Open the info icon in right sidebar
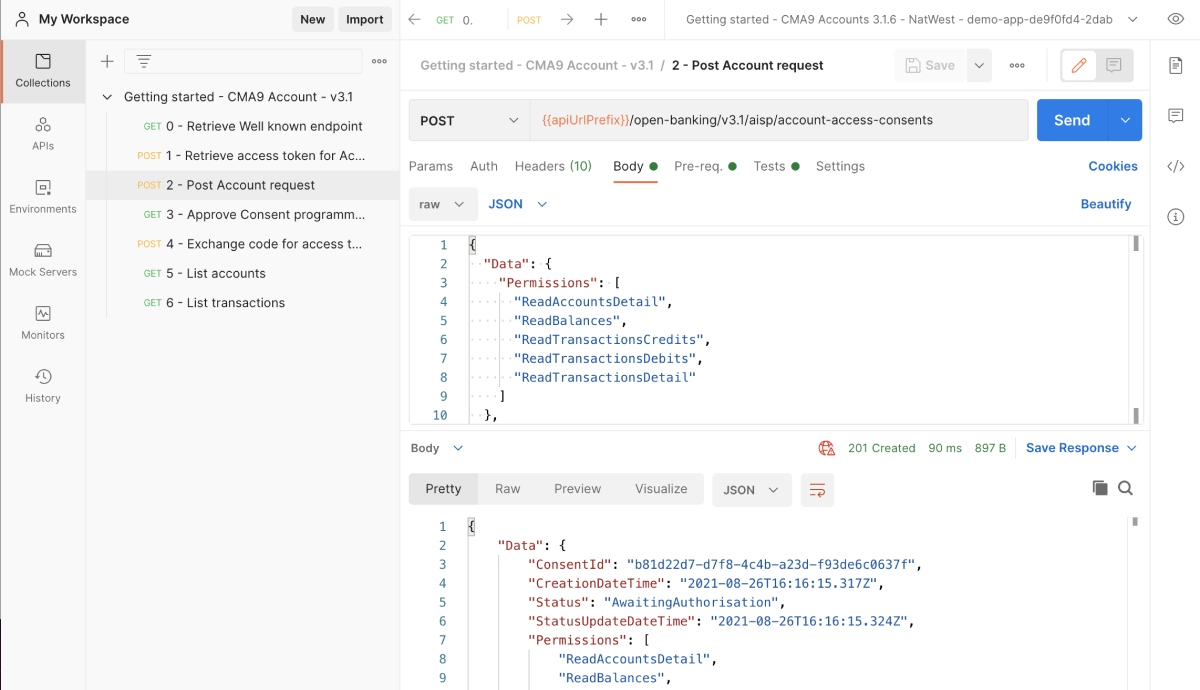This screenshot has height=690, width=1200. (1176, 216)
